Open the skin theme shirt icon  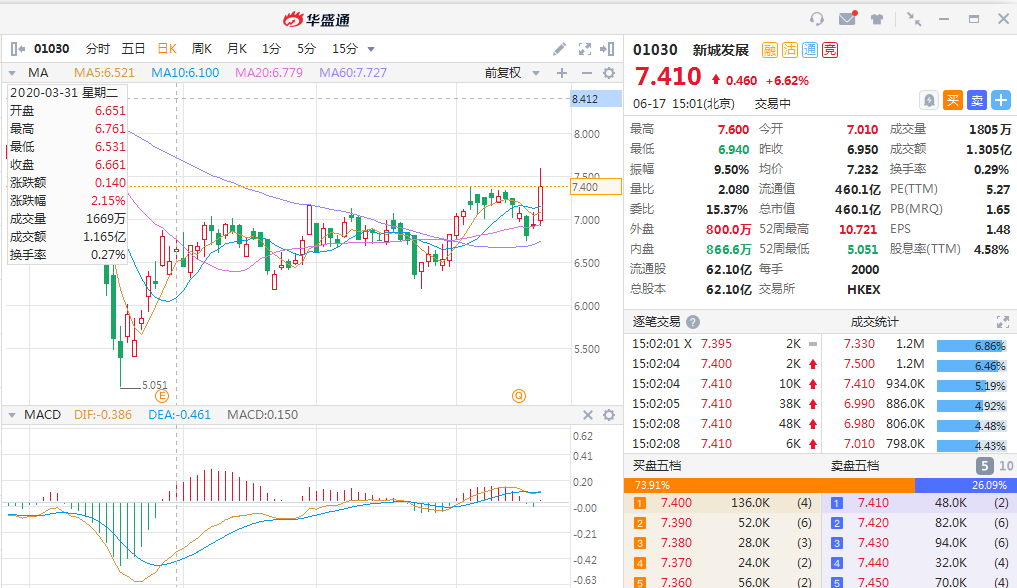877,19
